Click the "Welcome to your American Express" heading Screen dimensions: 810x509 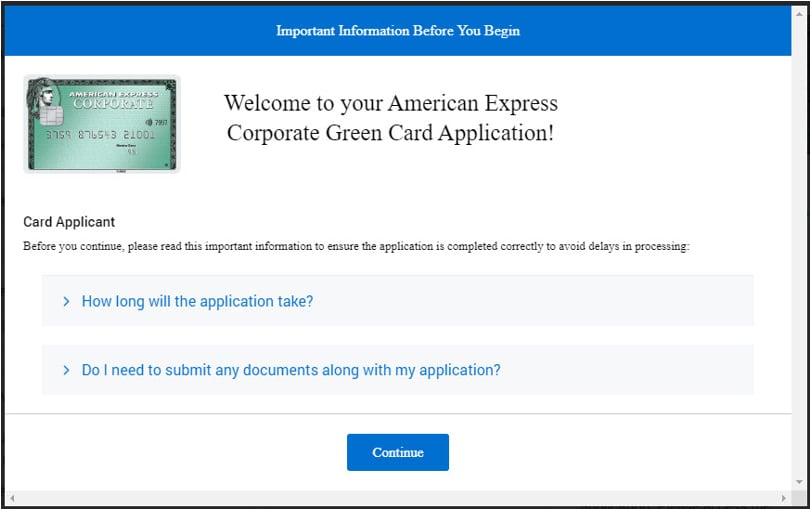391,118
